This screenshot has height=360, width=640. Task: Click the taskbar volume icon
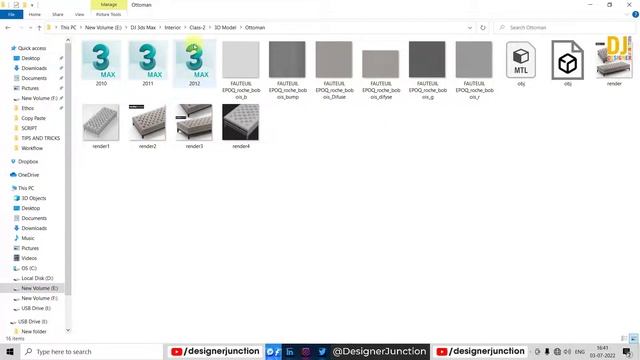pos(567,351)
